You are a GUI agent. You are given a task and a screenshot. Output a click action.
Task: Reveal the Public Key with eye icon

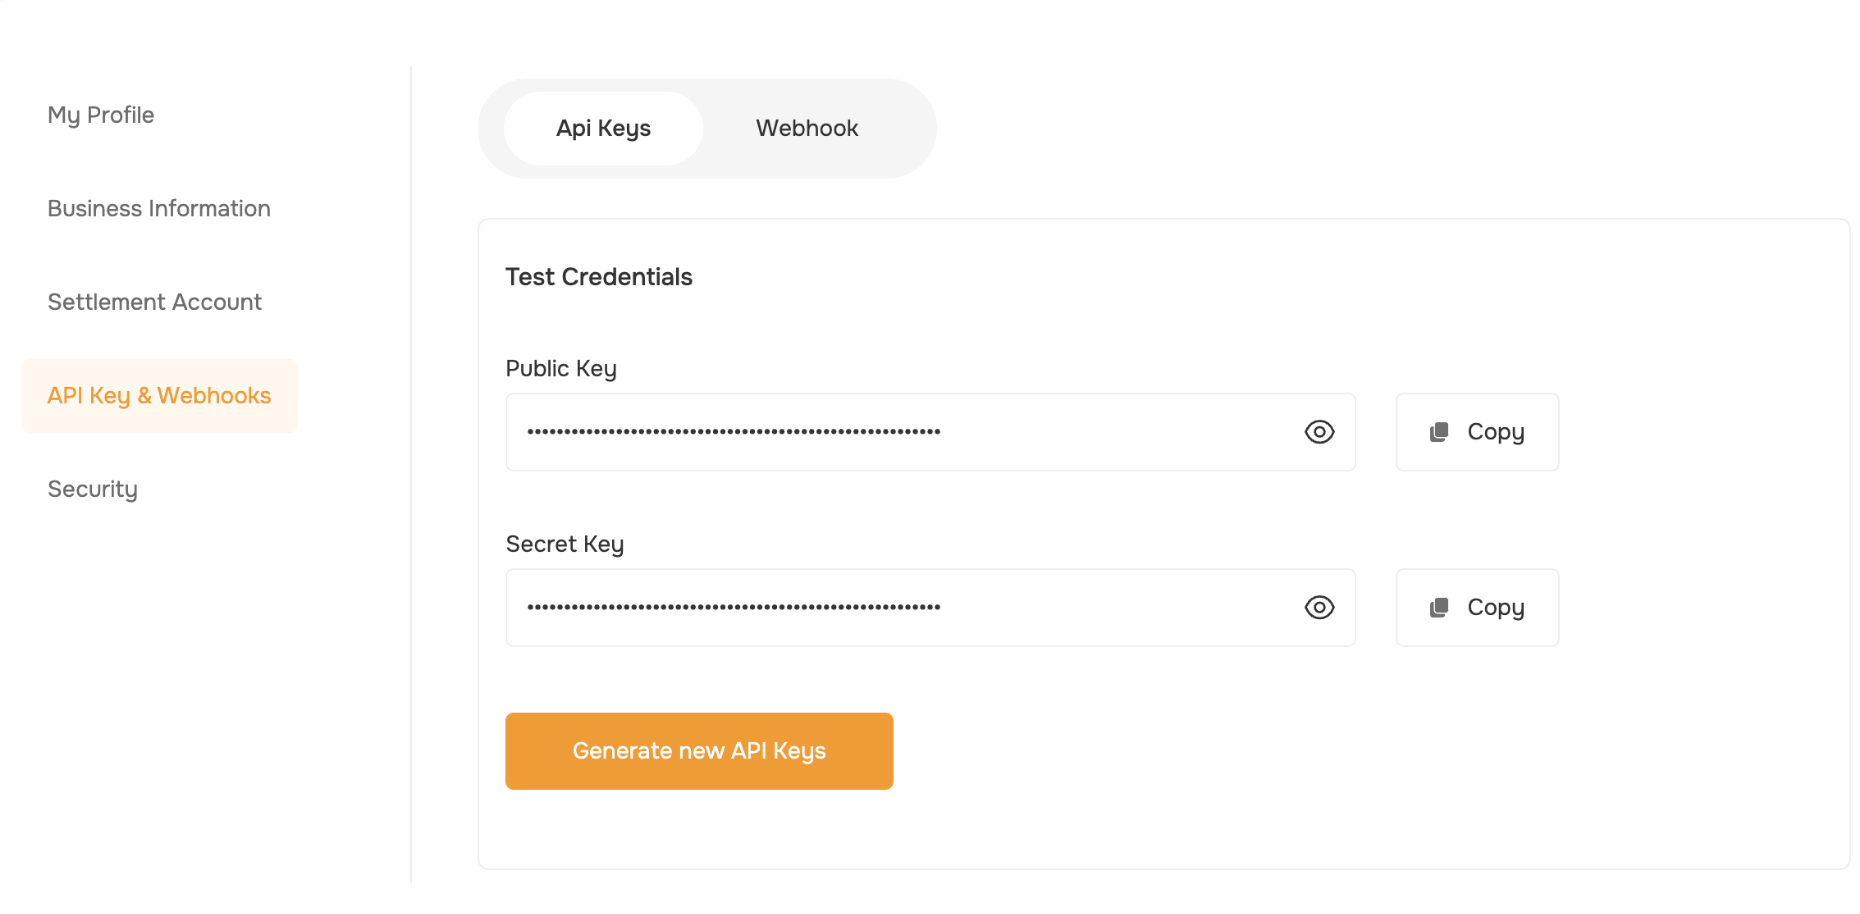click(x=1319, y=432)
